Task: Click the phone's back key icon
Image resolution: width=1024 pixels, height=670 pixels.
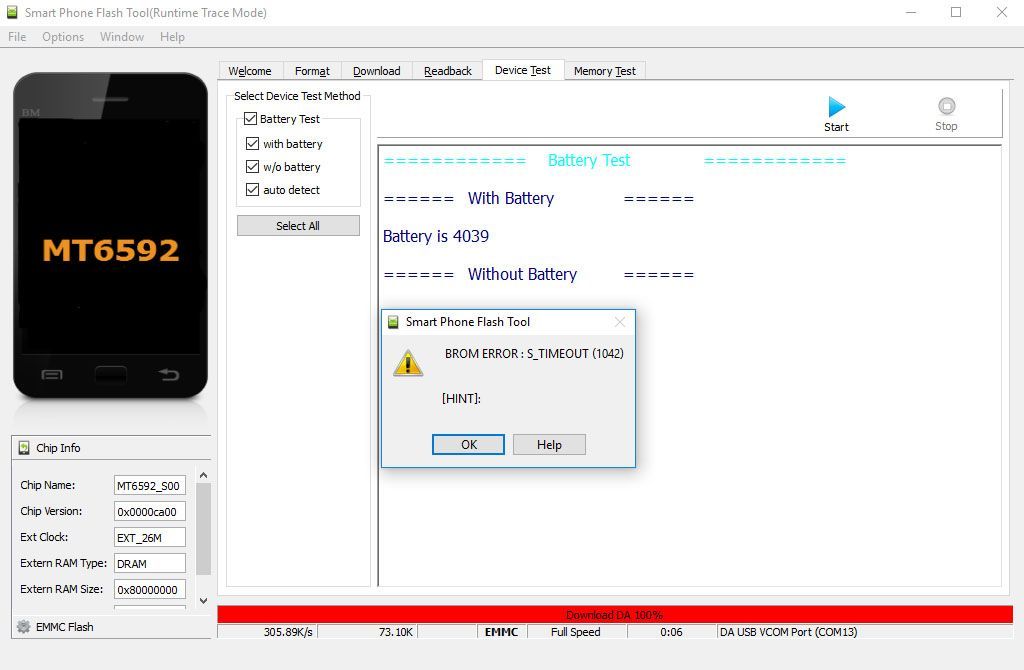Action: click(168, 374)
